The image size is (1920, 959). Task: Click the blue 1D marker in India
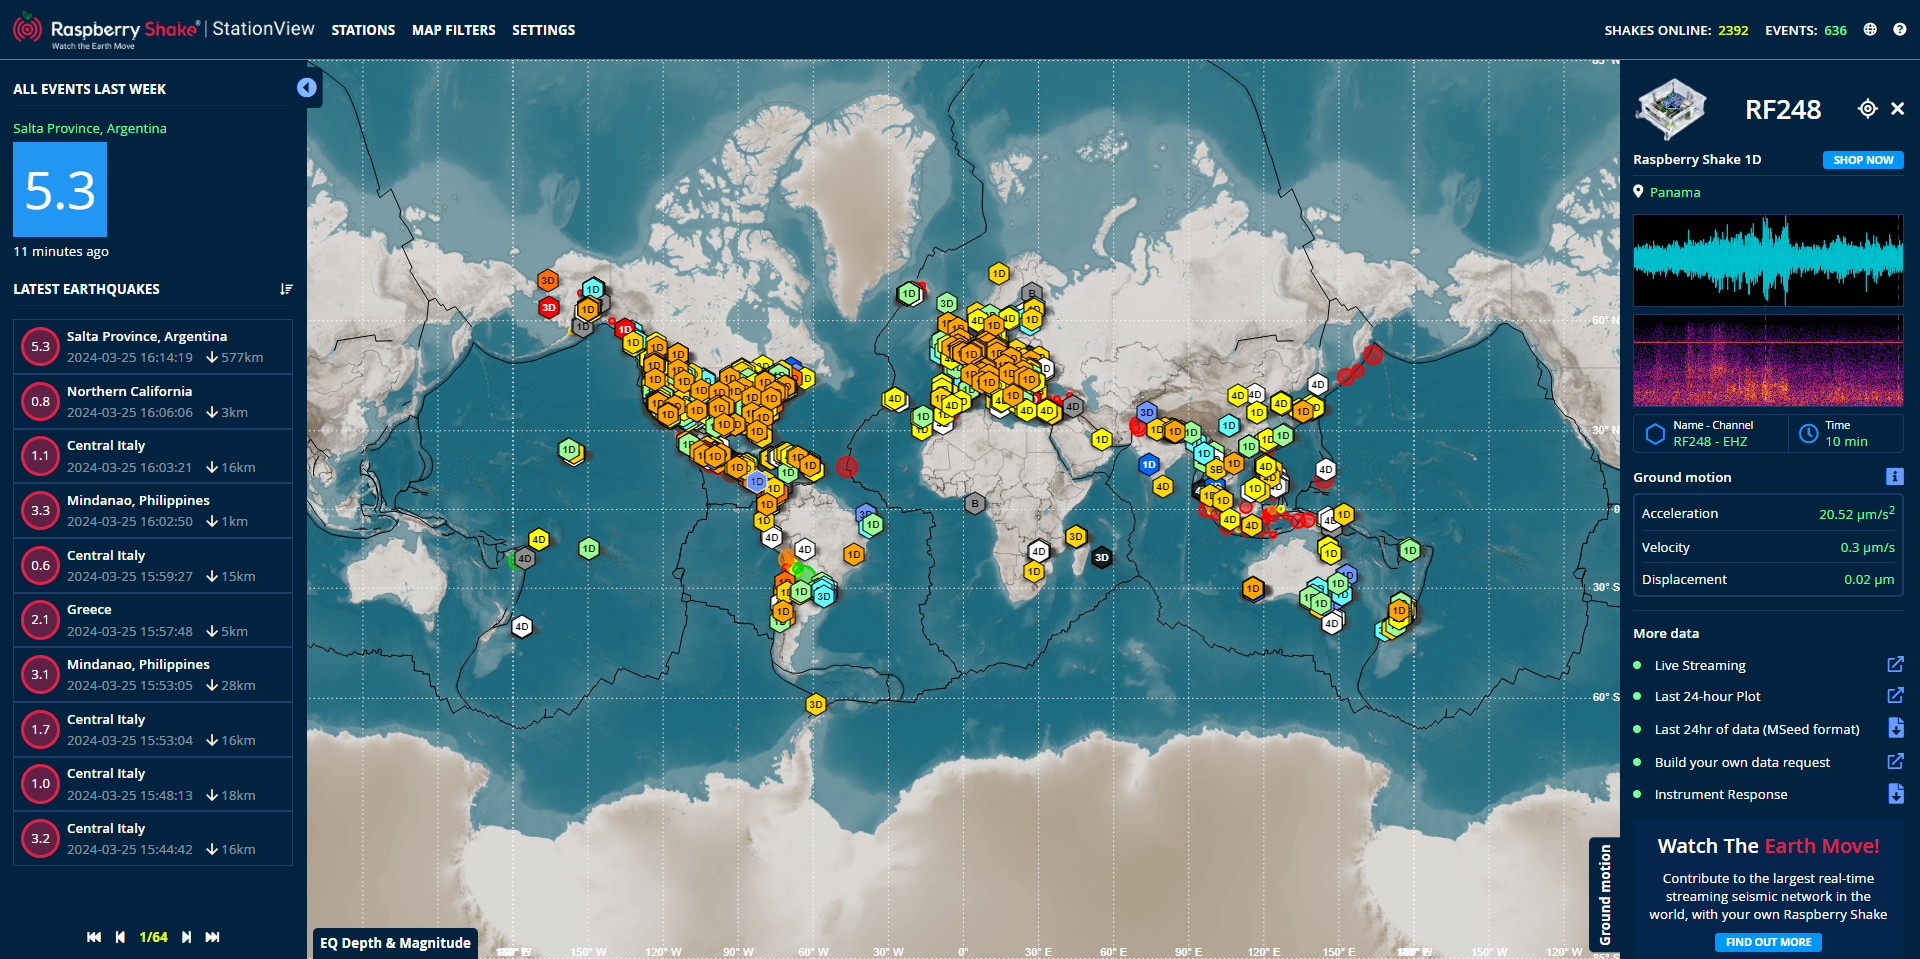(1149, 464)
